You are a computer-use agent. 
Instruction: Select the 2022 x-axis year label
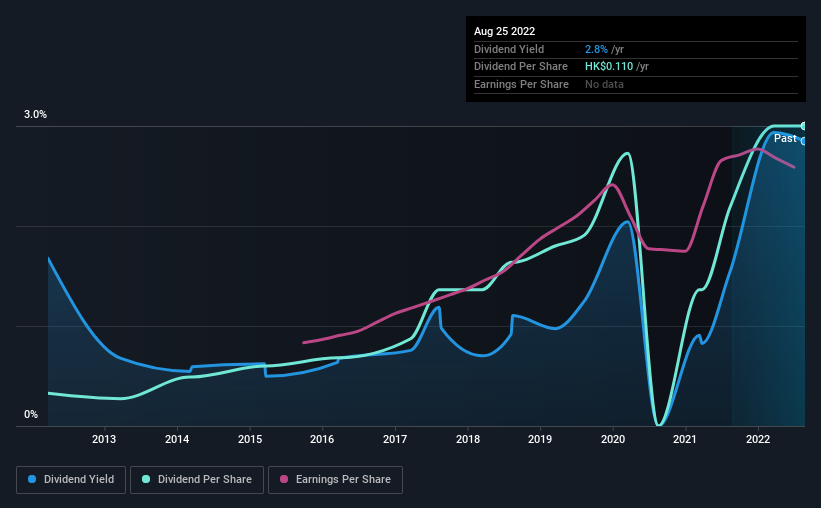758,439
